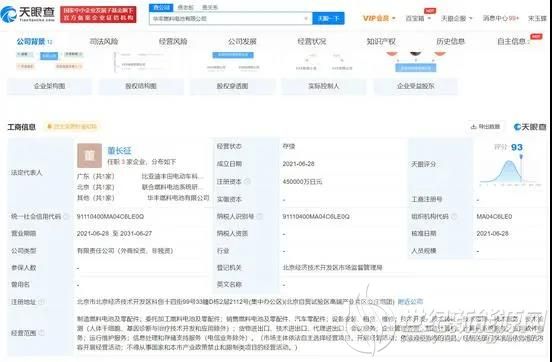This screenshot has width=552, height=362.
Task: Click the beneficial shareholder chart thumbnail
Action: coord(415,62)
